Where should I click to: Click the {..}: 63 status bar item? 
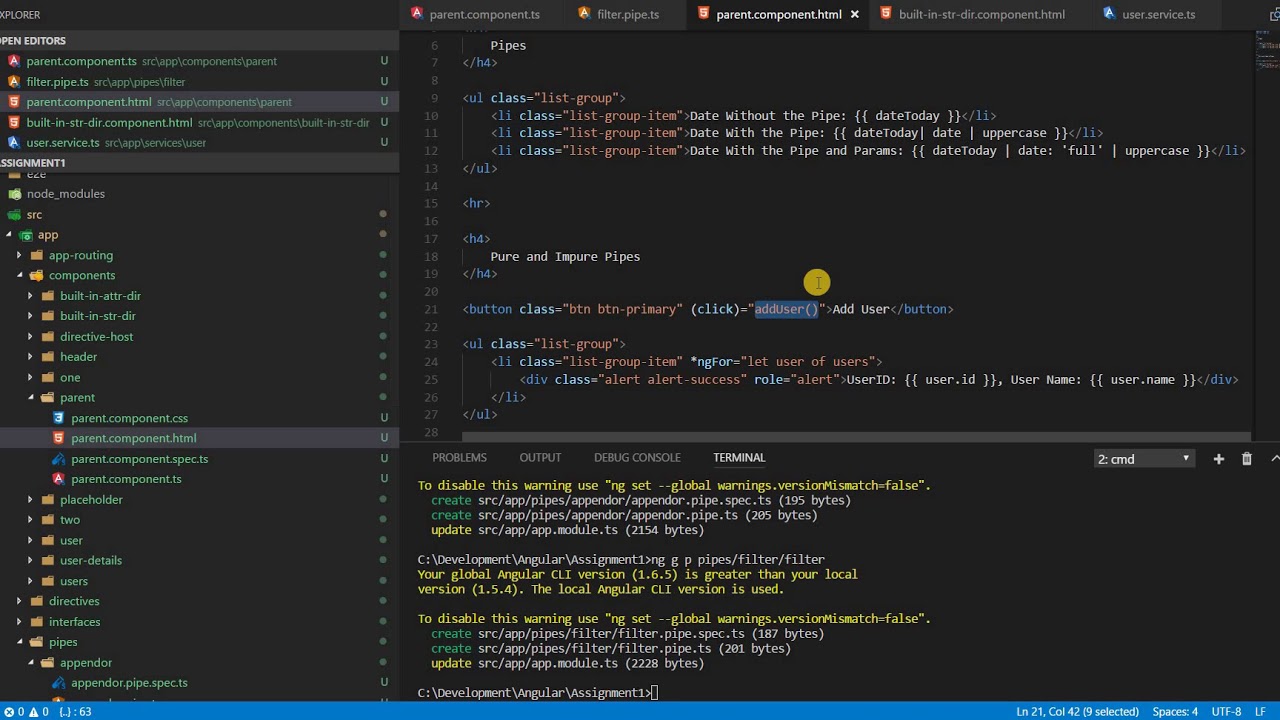pyautogui.click(x=76, y=712)
